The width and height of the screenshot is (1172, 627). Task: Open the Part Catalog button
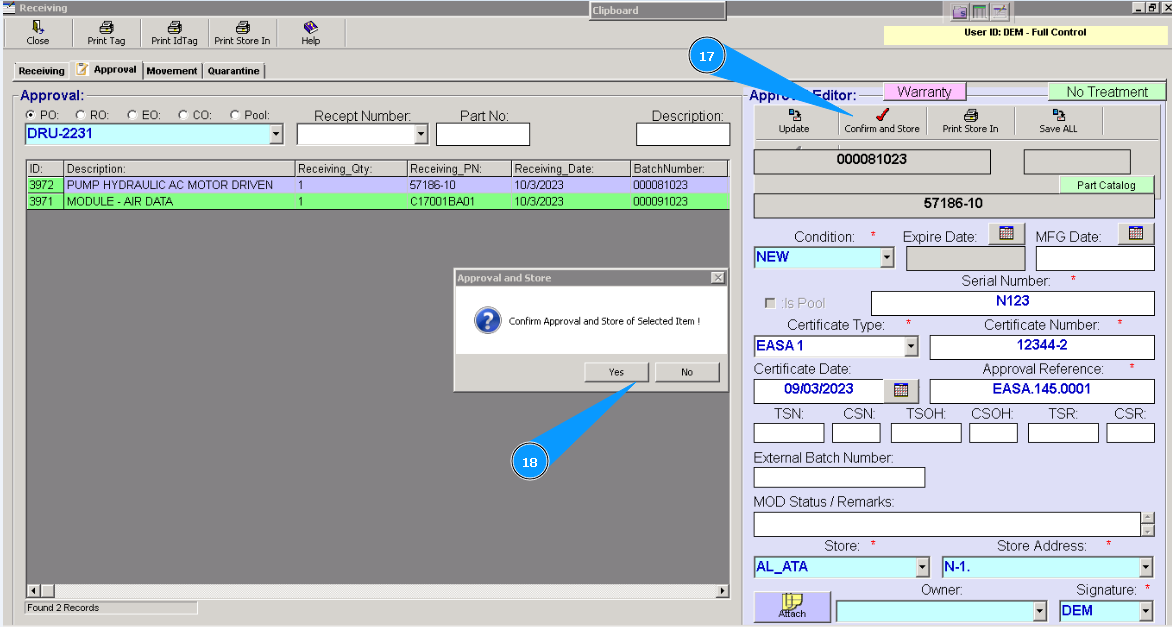click(x=1106, y=185)
